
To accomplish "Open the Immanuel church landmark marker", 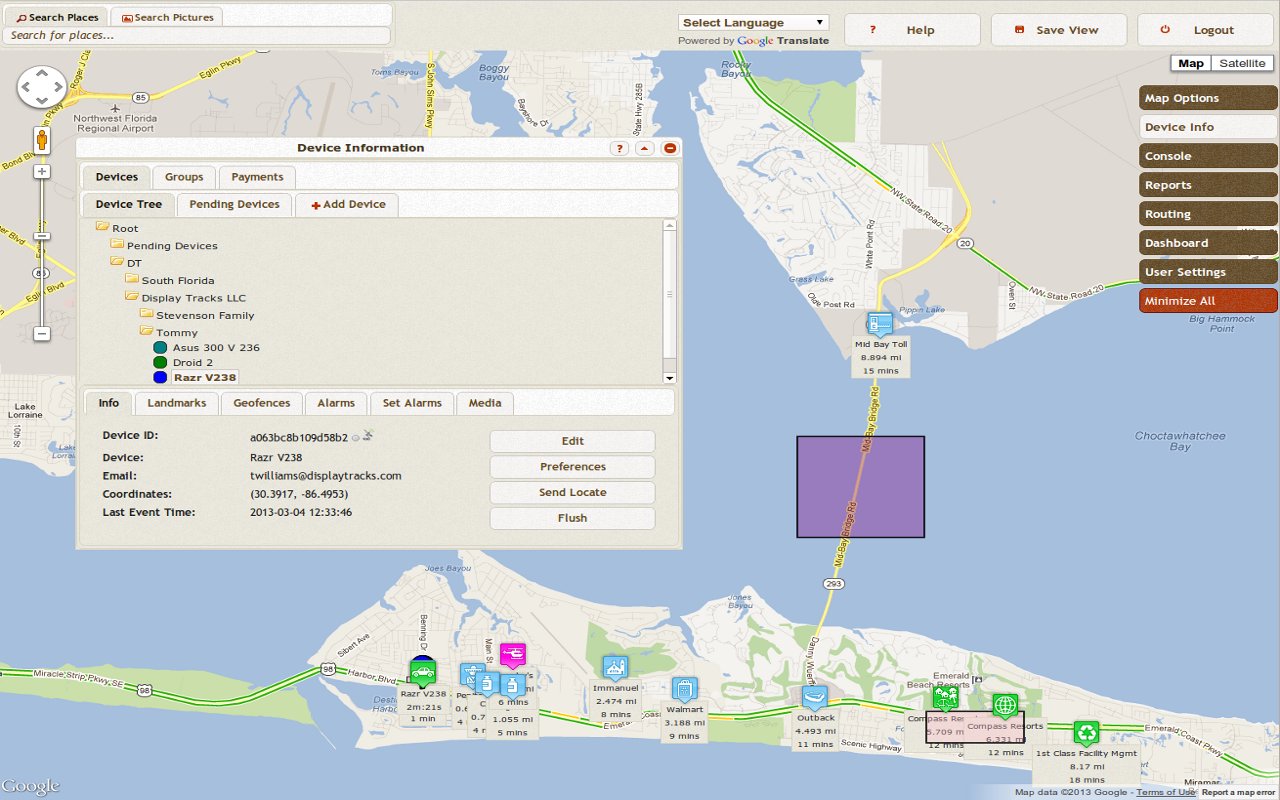I will coord(615,667).
